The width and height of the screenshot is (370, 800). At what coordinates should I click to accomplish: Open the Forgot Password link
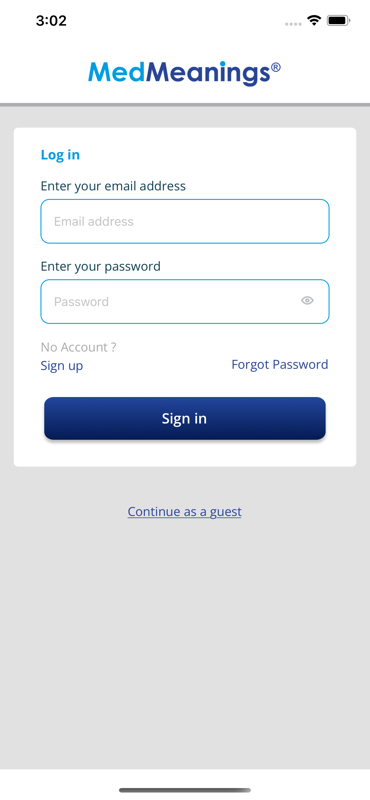click(280, 364)
